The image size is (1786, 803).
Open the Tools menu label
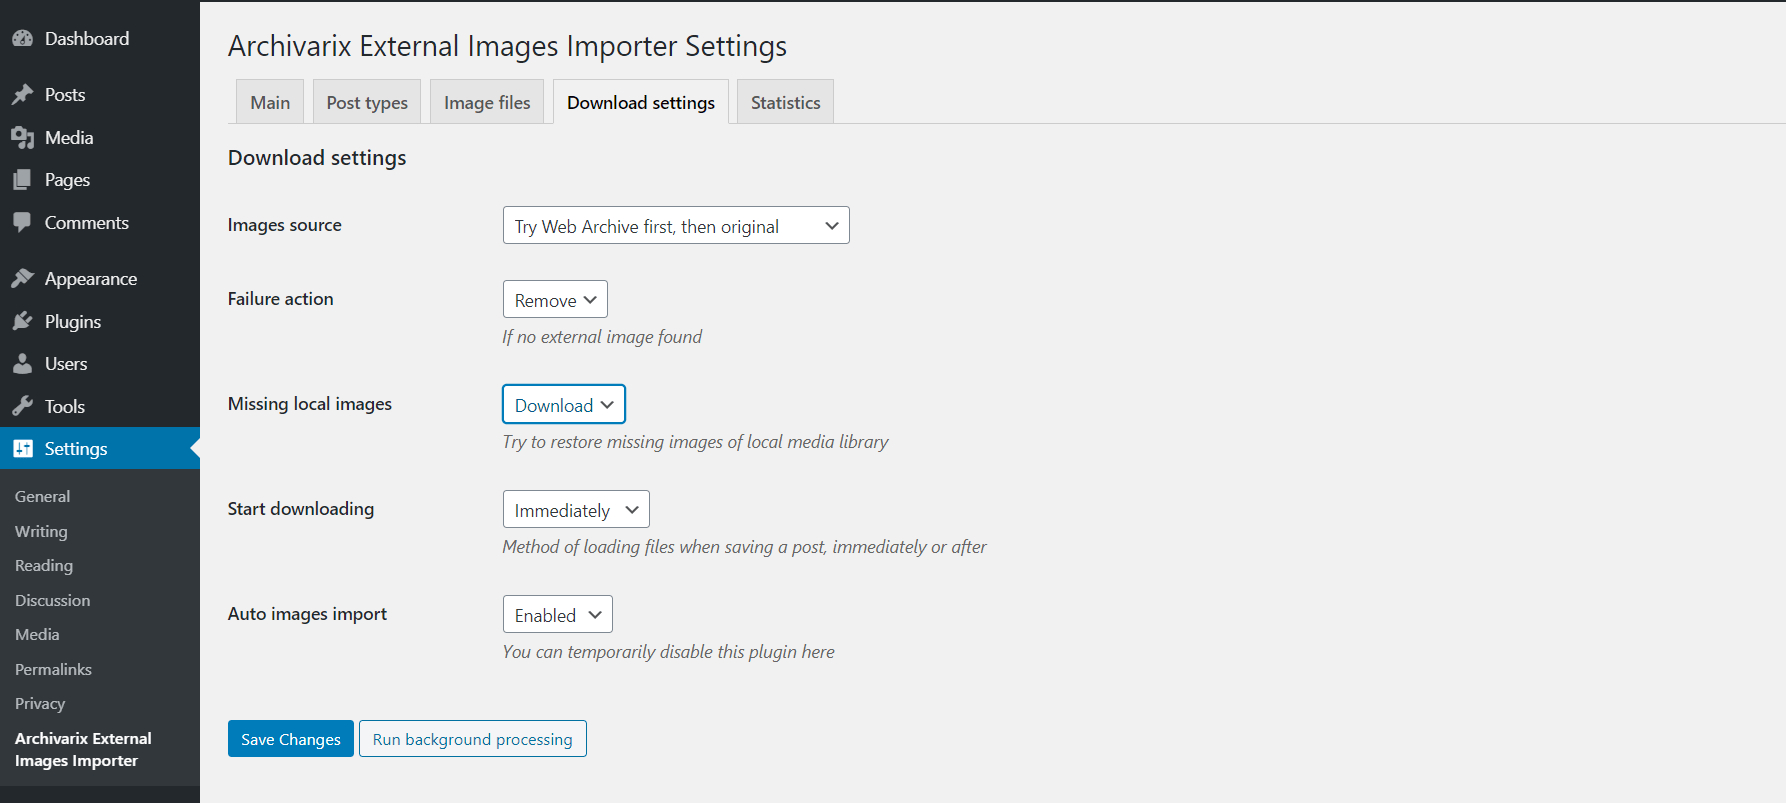(65, 407)
